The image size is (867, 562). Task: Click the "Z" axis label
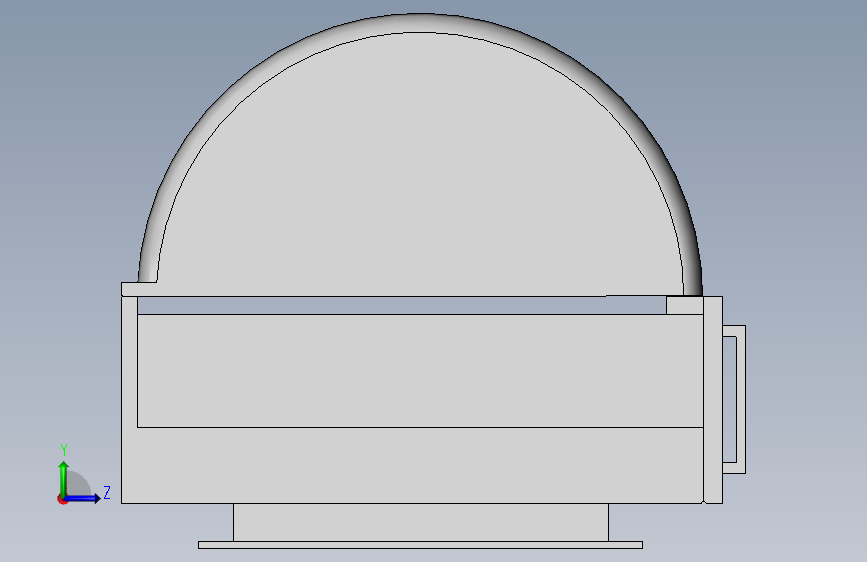tap(107, 492)
